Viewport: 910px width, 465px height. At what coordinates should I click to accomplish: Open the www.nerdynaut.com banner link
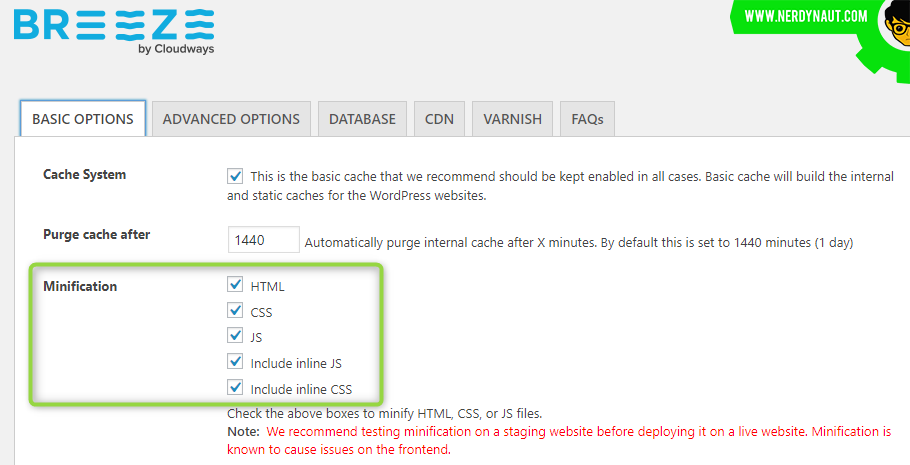806,16
